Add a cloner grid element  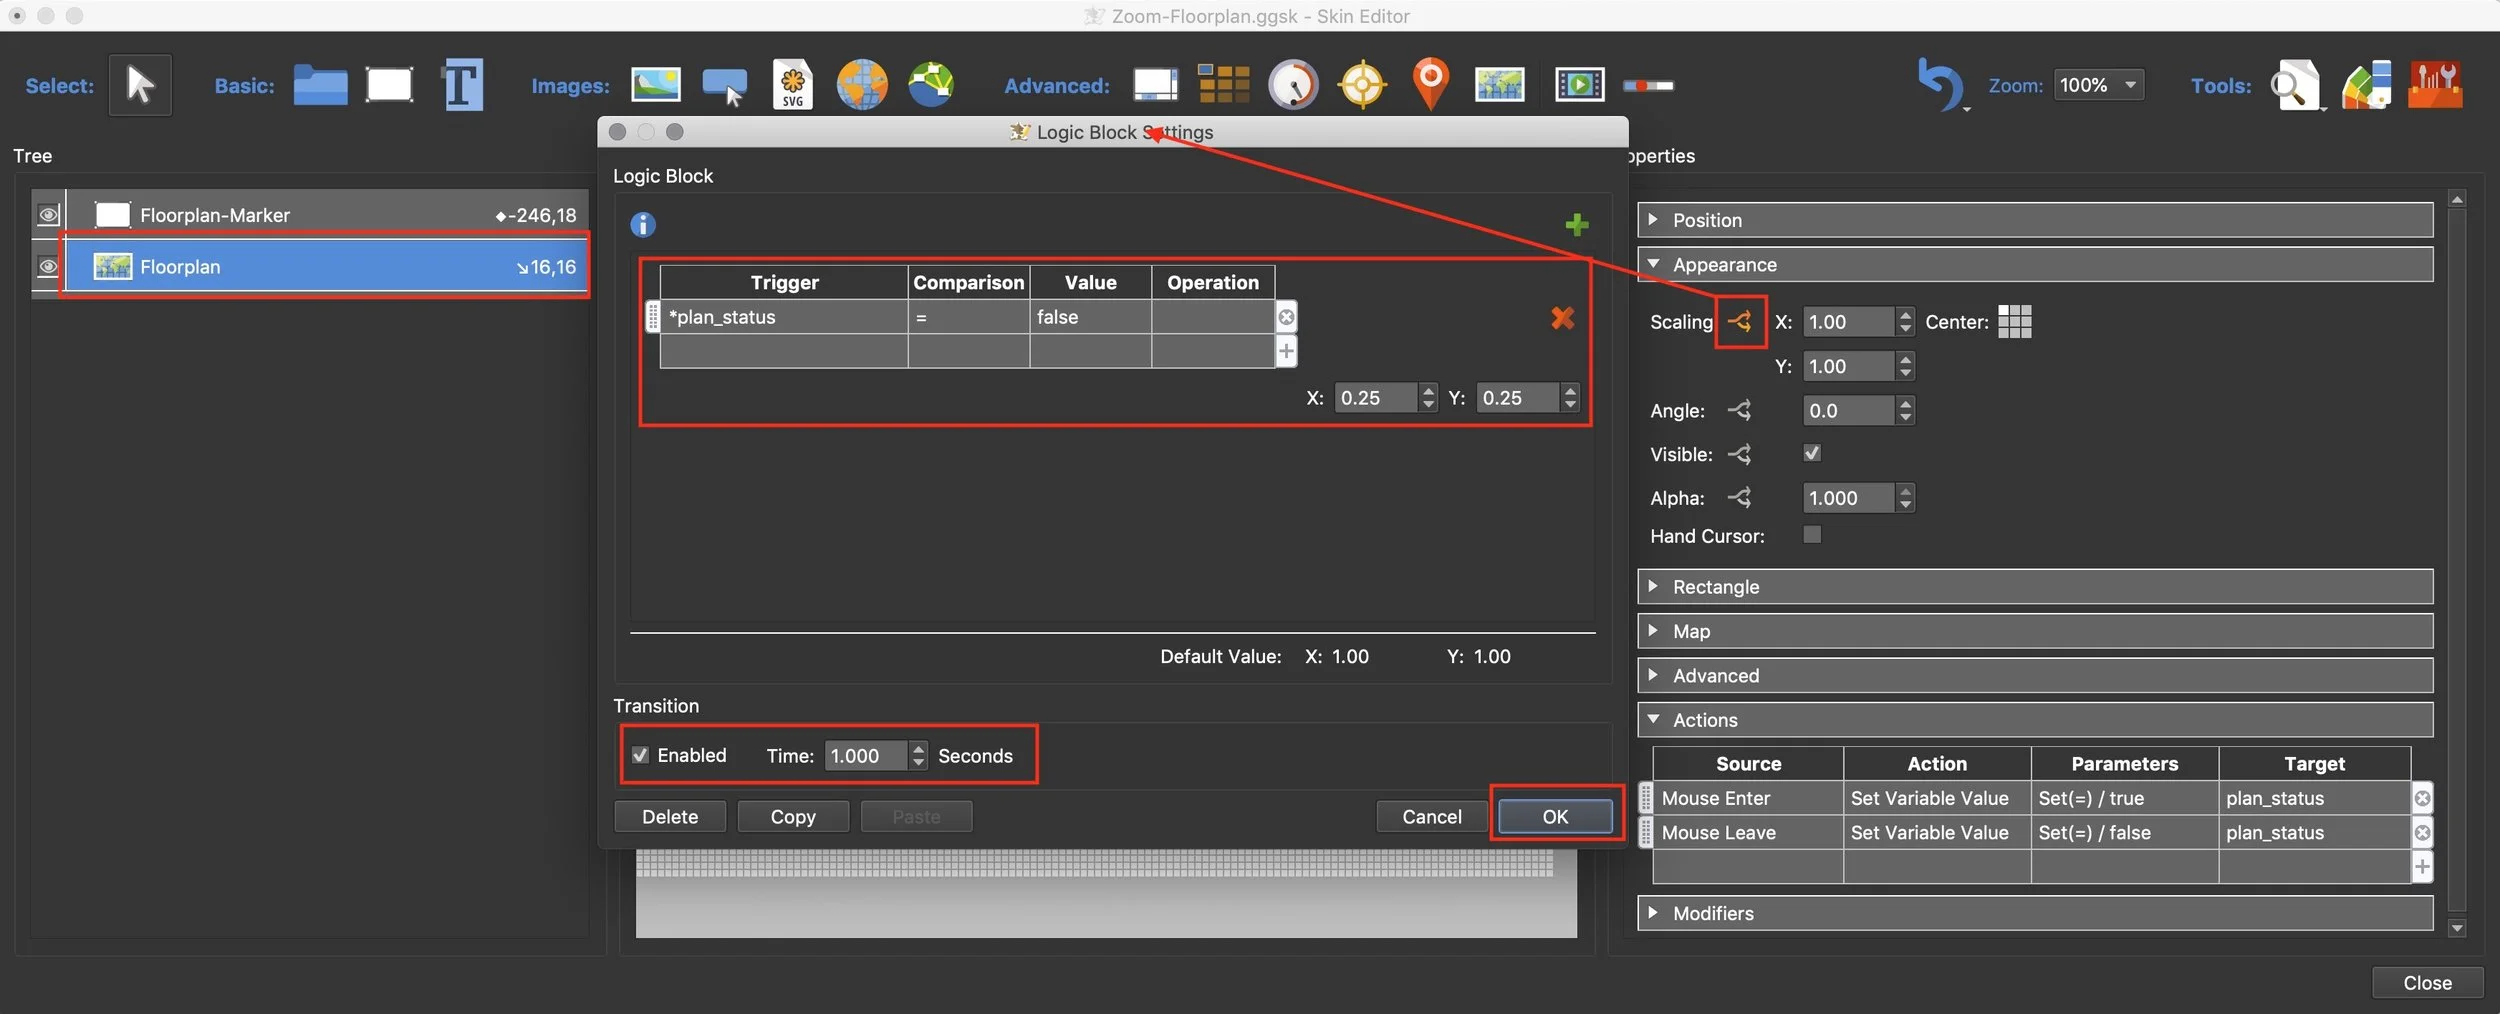(1224, 85)
